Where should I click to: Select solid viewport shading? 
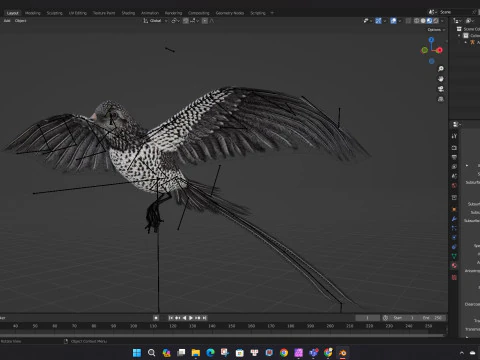point(423,21)
